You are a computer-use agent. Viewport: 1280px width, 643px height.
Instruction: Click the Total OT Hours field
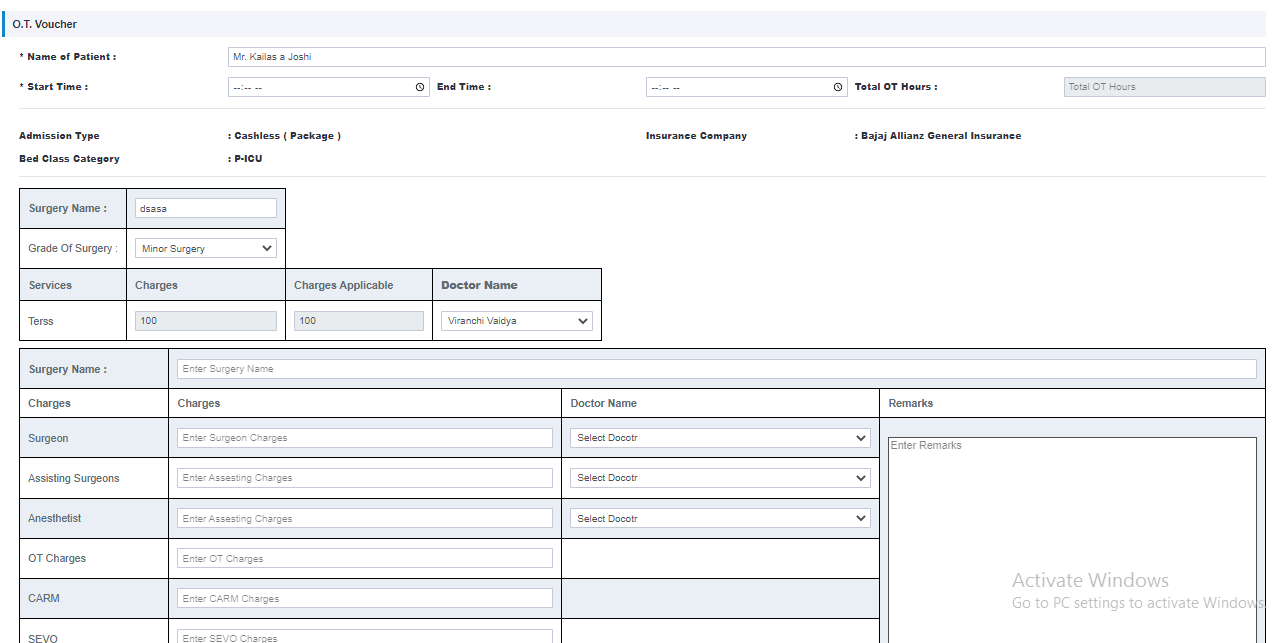(1165, 87)
